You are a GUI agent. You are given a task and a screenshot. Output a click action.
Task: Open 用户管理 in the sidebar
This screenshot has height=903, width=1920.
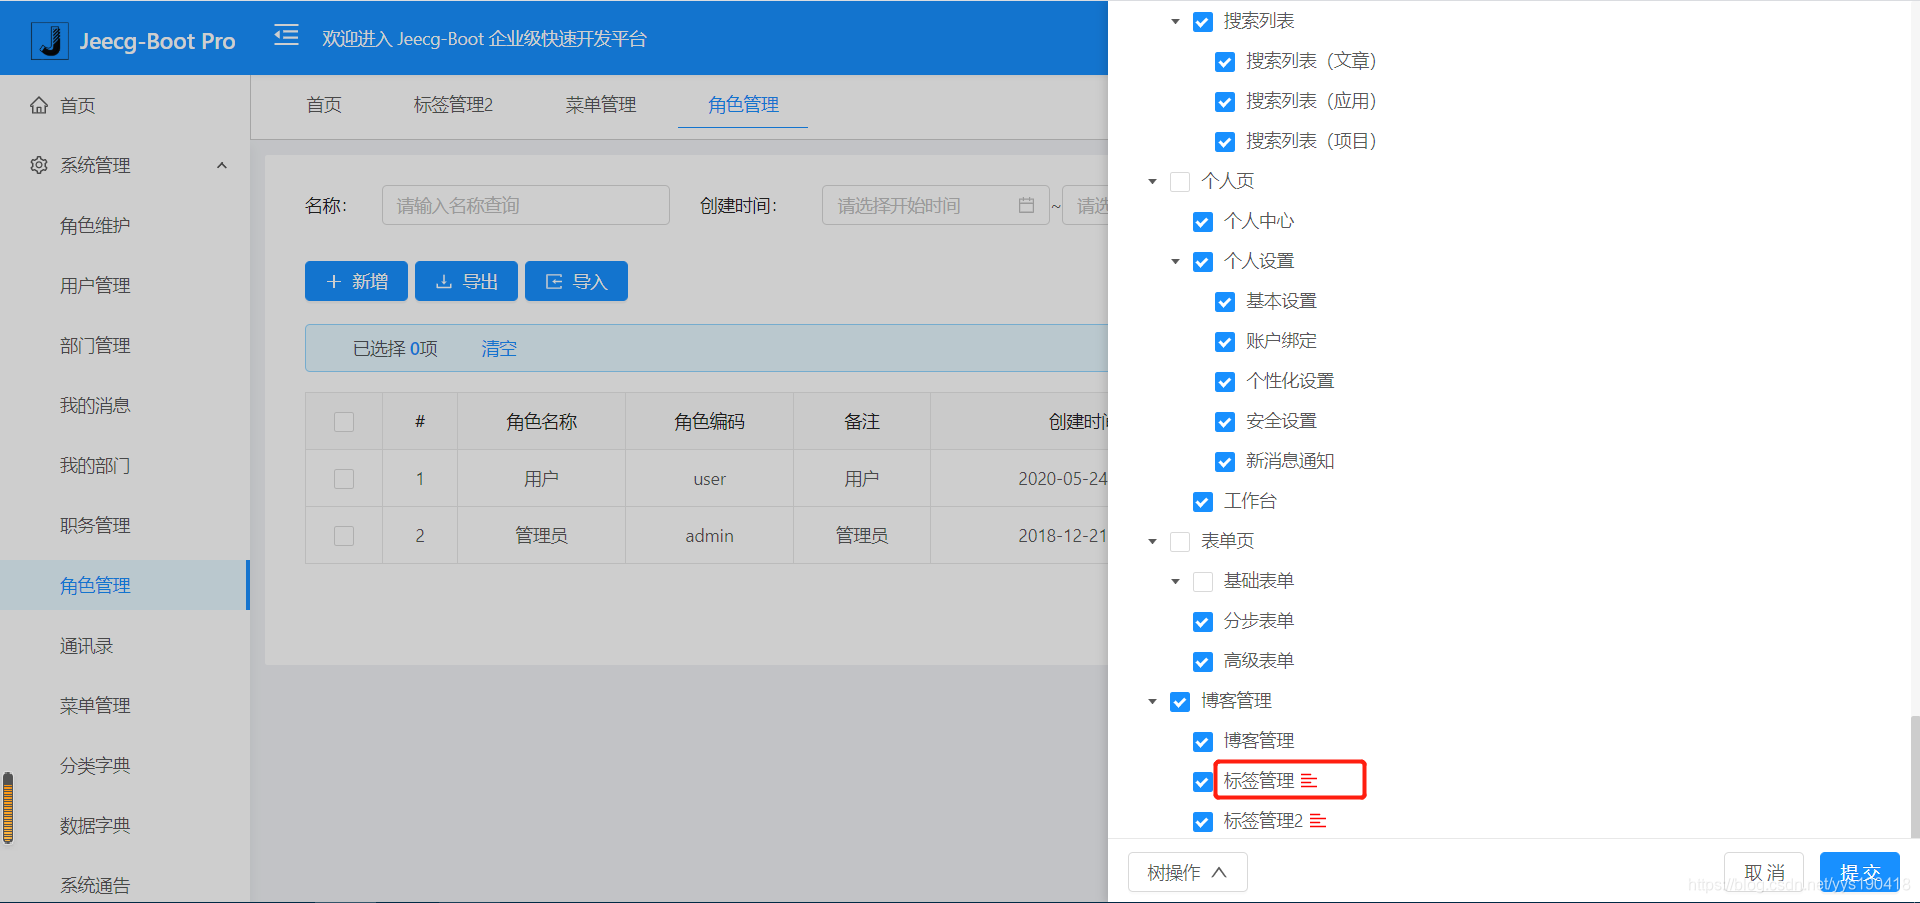coord(95,285)
